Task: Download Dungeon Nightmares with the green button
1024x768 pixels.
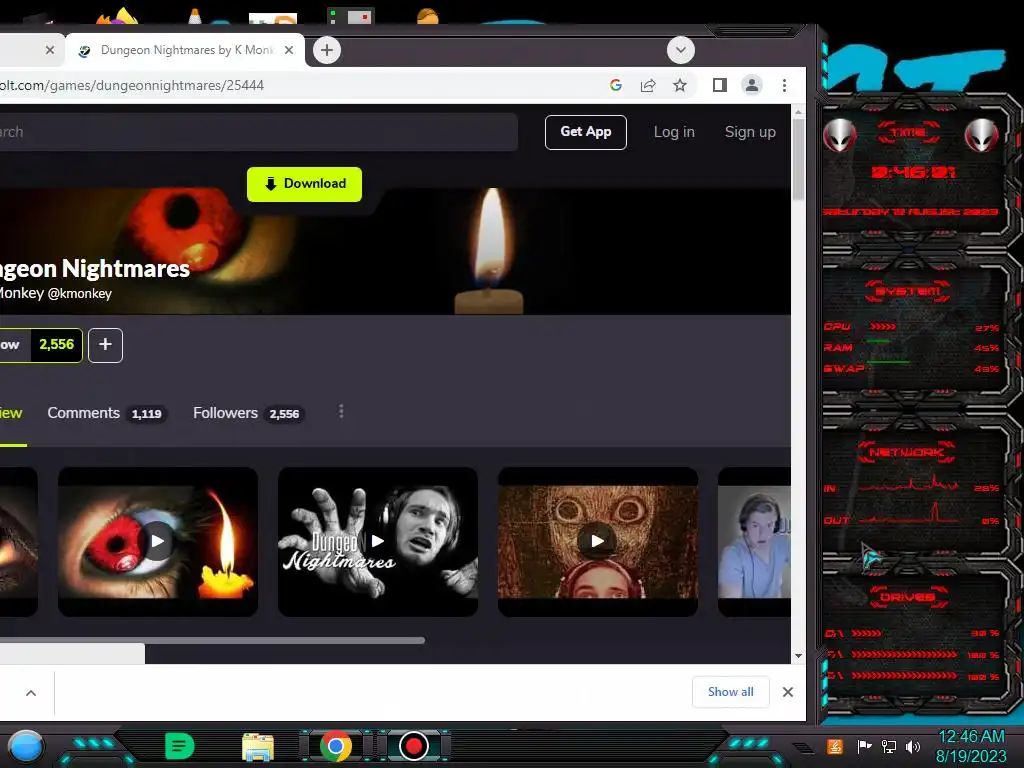Action: coord(304,184)
